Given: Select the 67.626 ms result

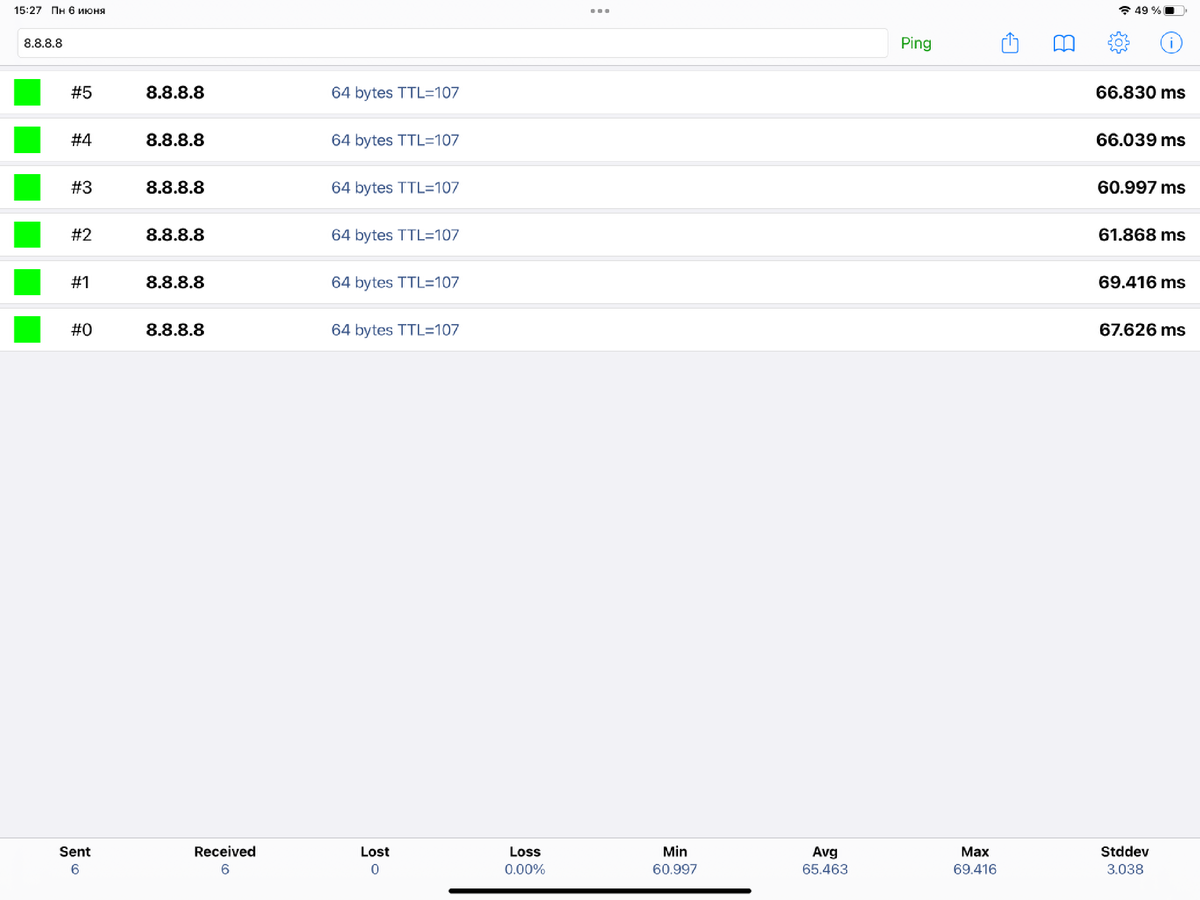Looking at the screenshot, I should [1142, 330].
